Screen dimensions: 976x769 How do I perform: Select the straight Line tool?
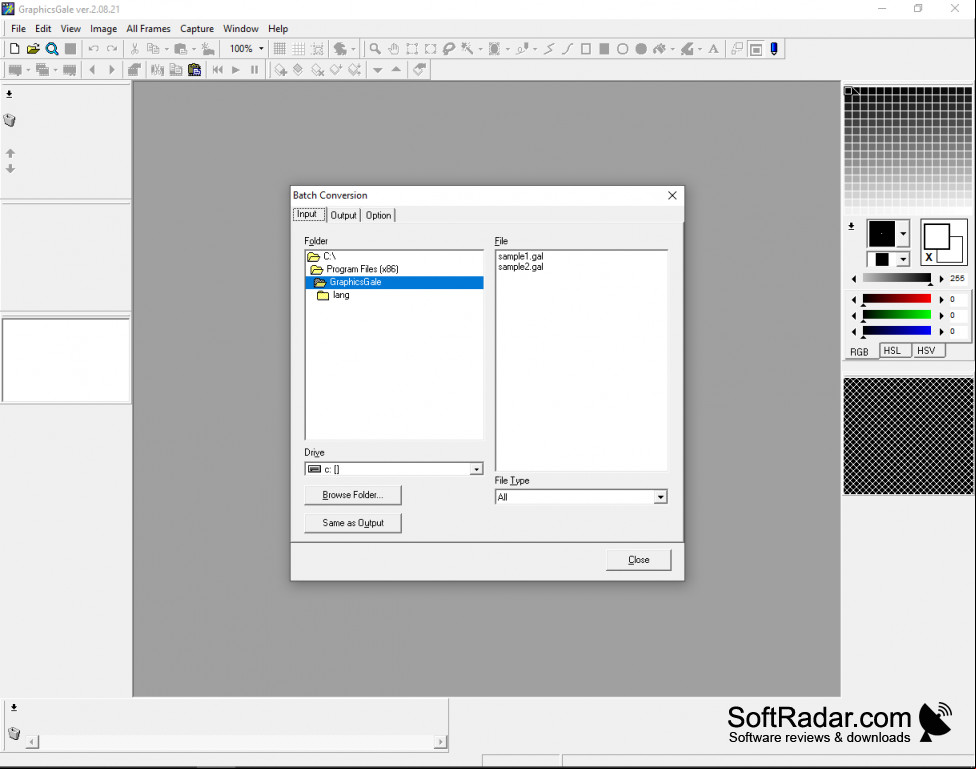click(x=549, y=49)
